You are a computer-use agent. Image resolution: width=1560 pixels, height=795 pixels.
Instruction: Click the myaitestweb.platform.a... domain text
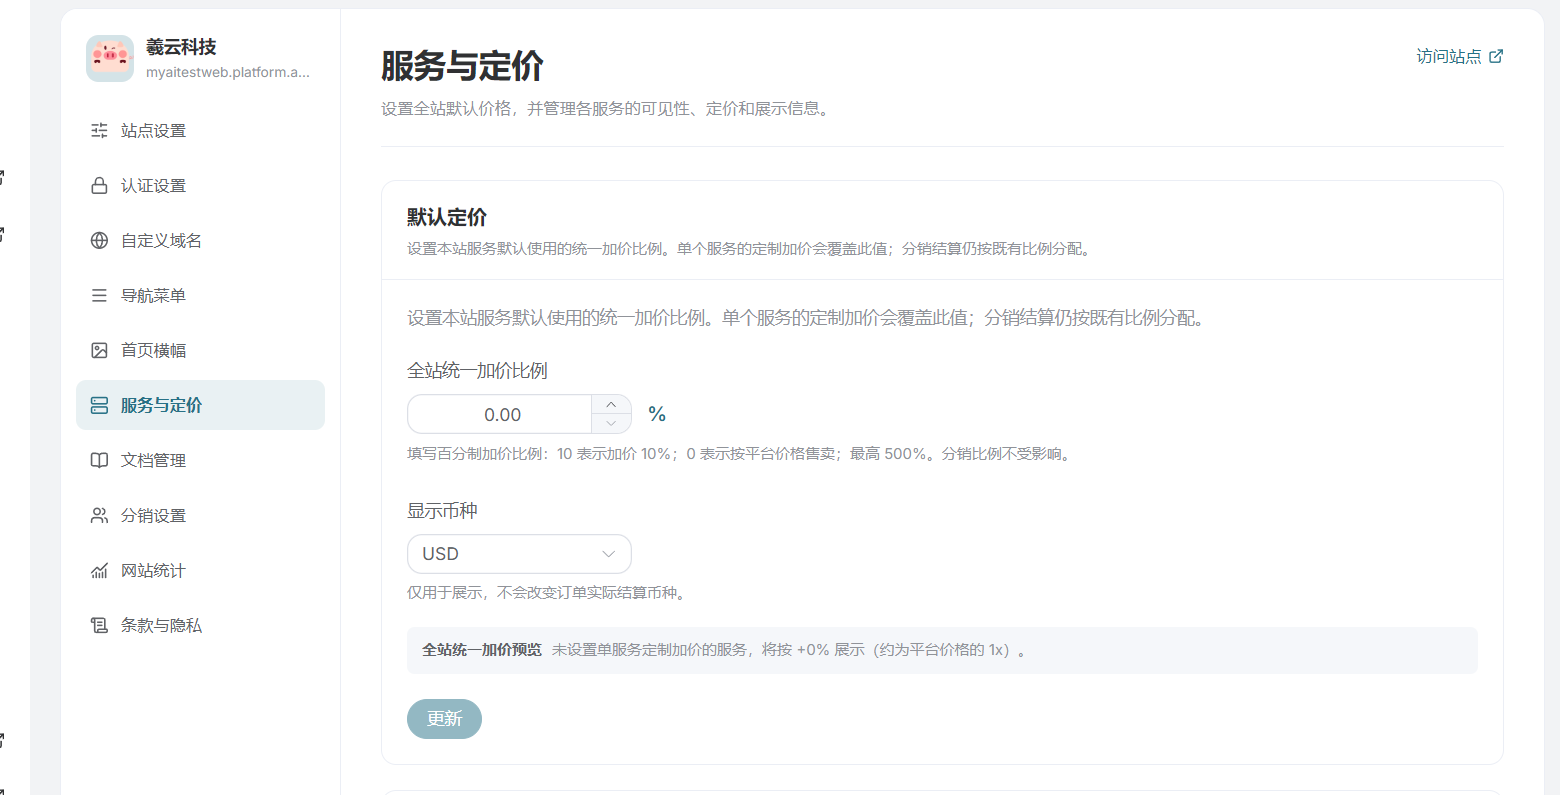[228, 72]
